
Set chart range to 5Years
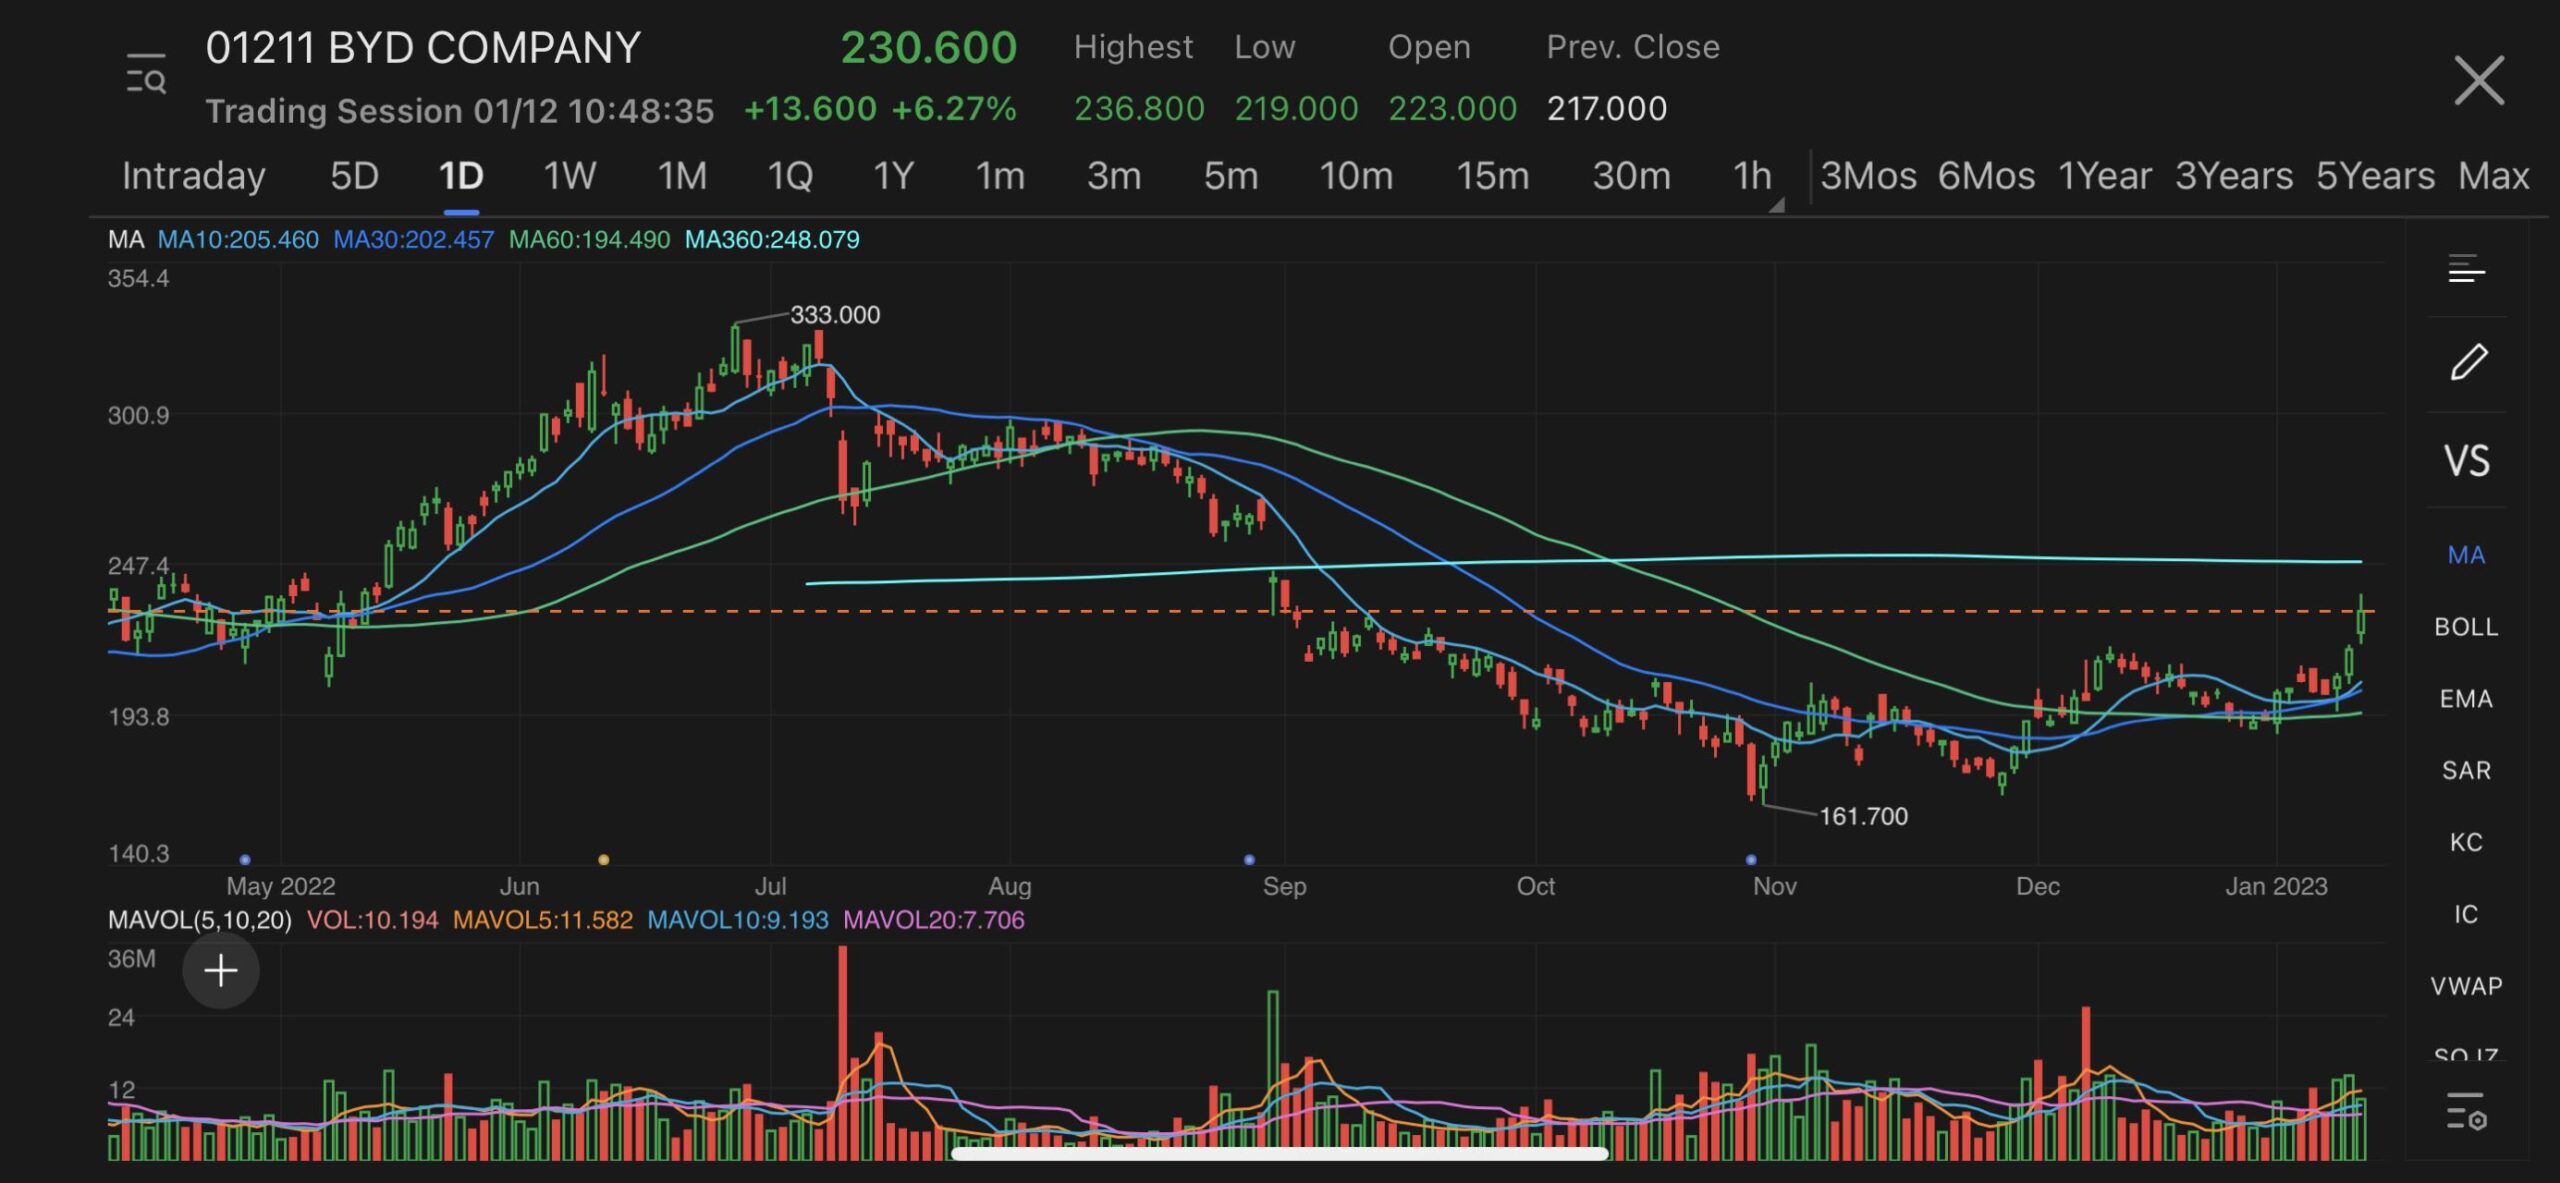tap(2375, 176)
